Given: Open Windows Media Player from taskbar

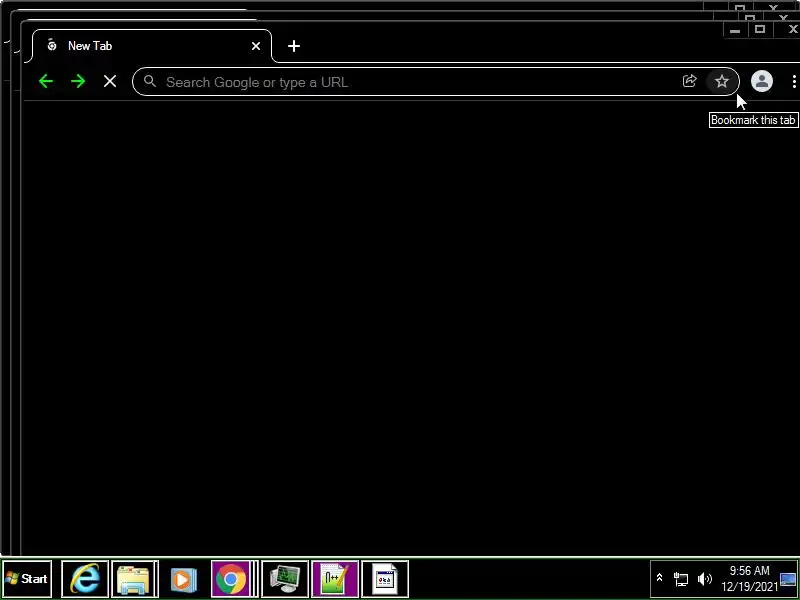Looking at the screenshot, I should coord(184,579).
